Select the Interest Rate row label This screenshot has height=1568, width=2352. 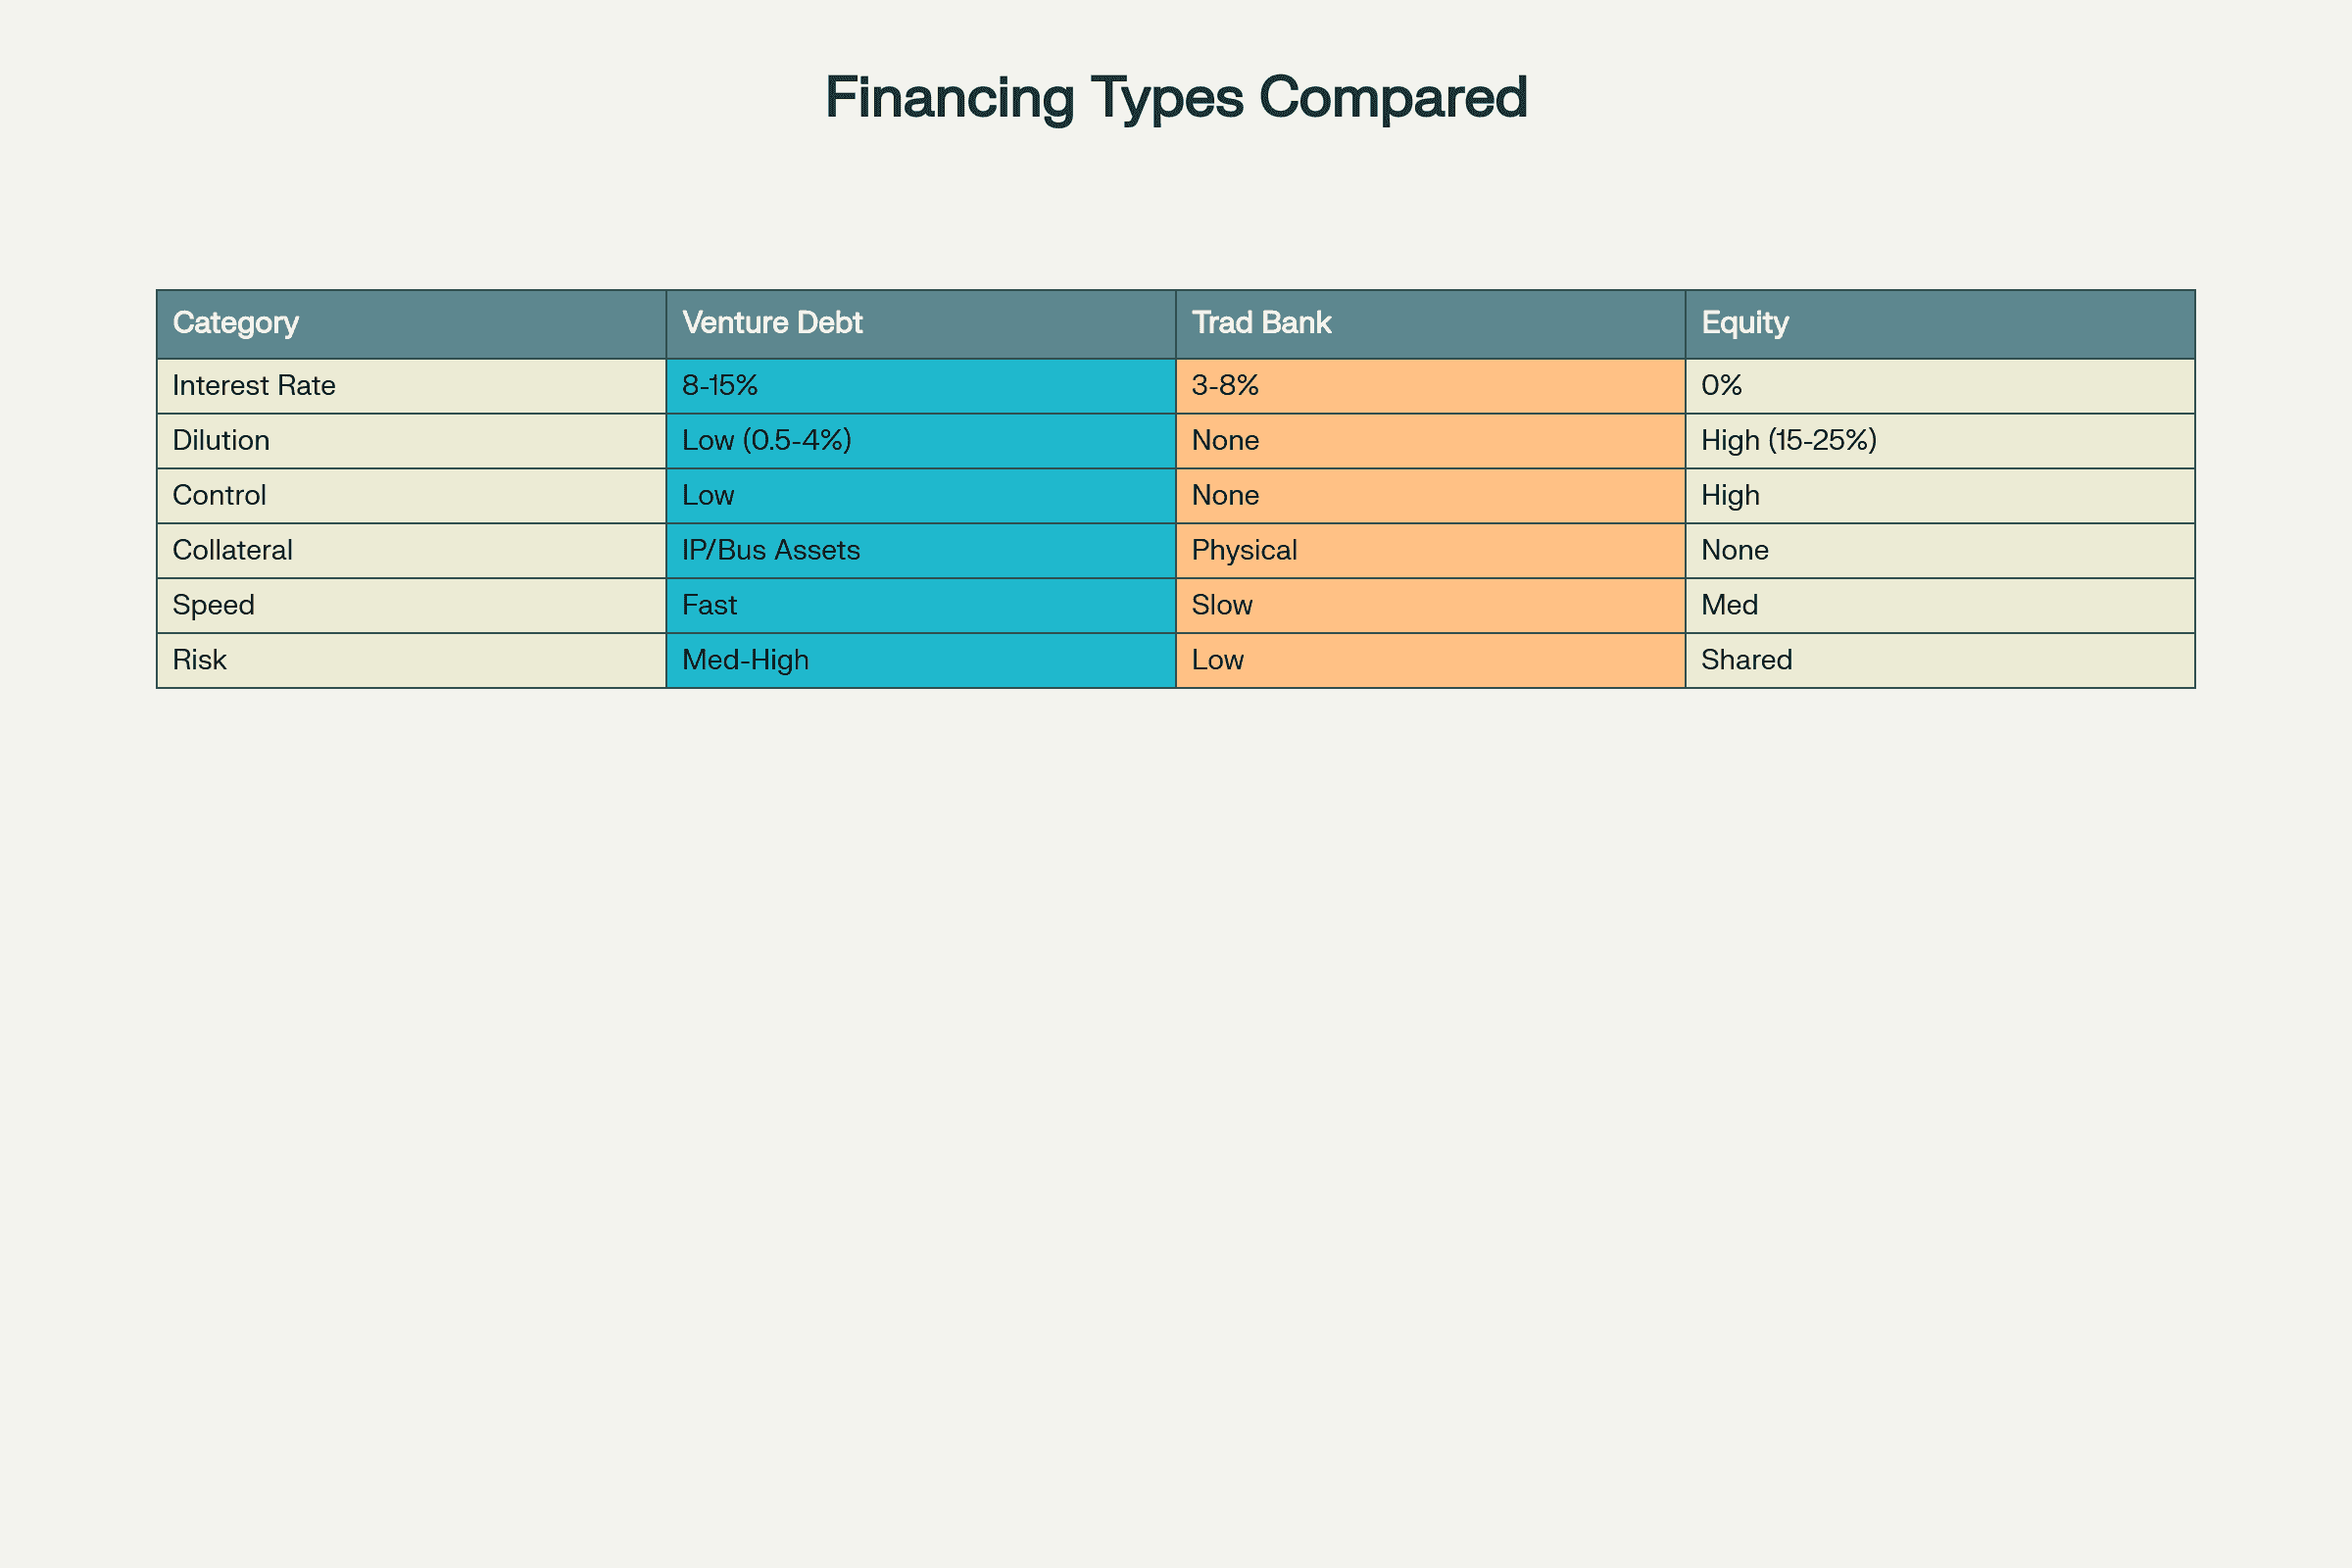tap(254, 386)
